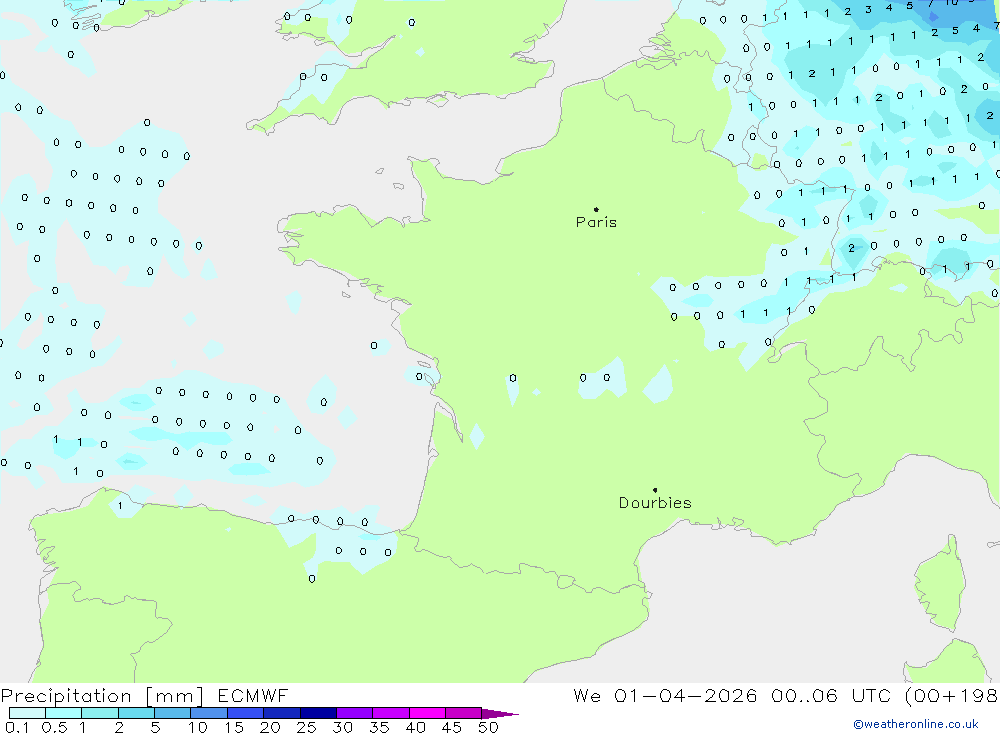Click the Dourbies location dot marker
The height and width of the screenshot is (733, 1000).
pos(655,490)
